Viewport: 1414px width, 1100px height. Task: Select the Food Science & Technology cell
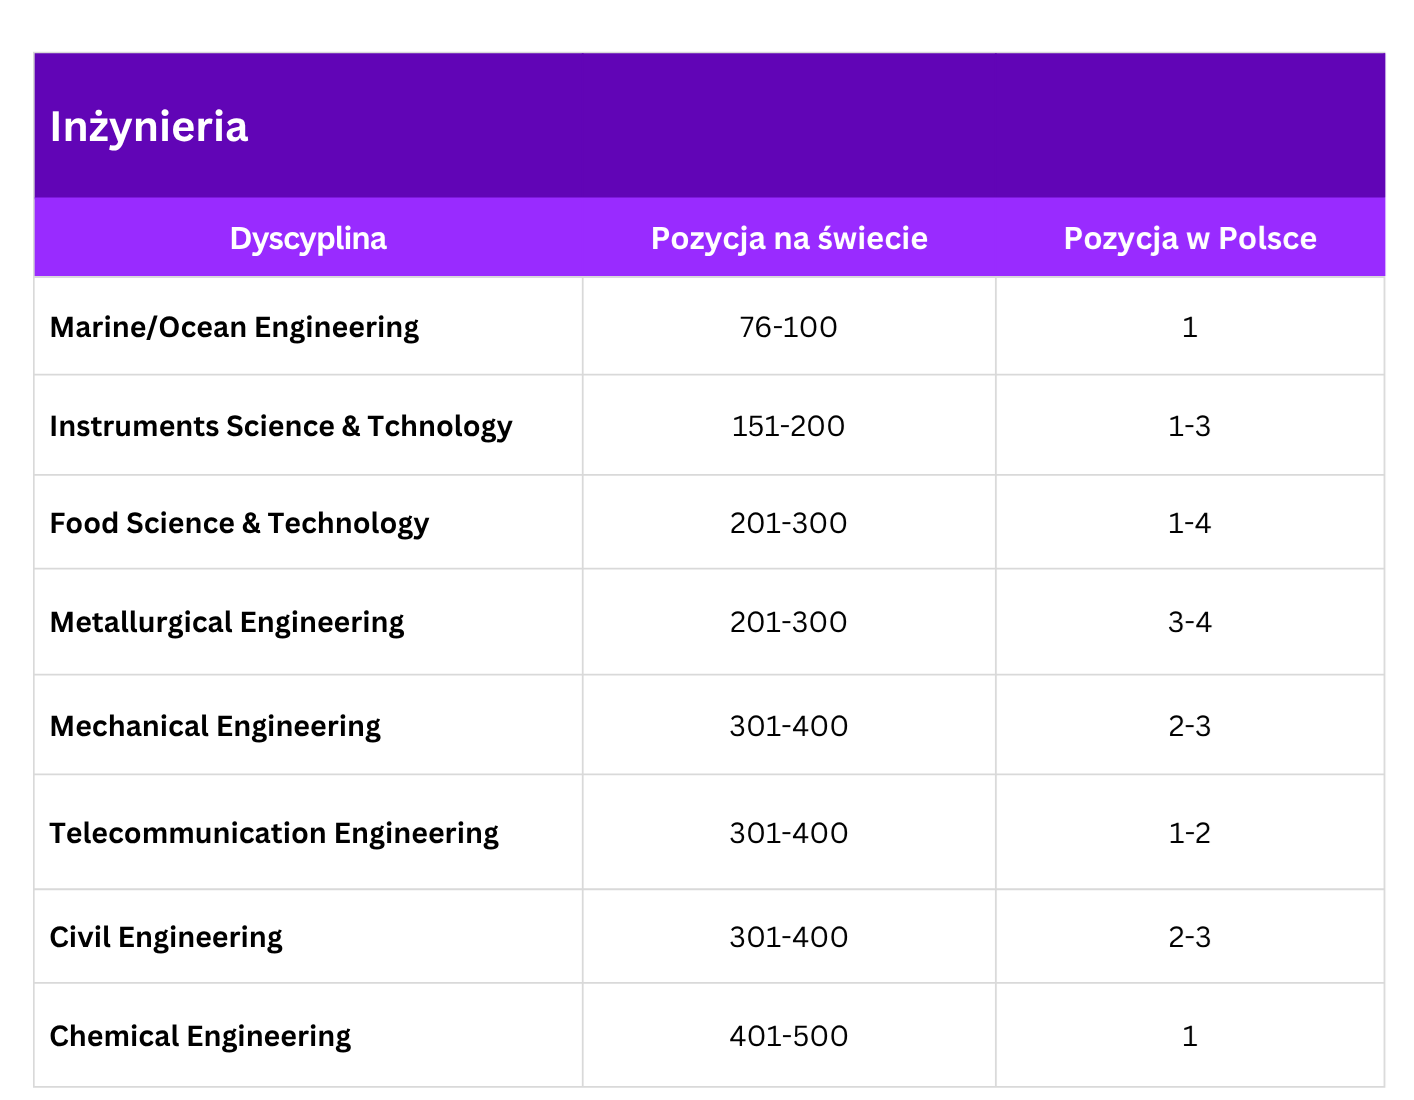click(239, 523)
